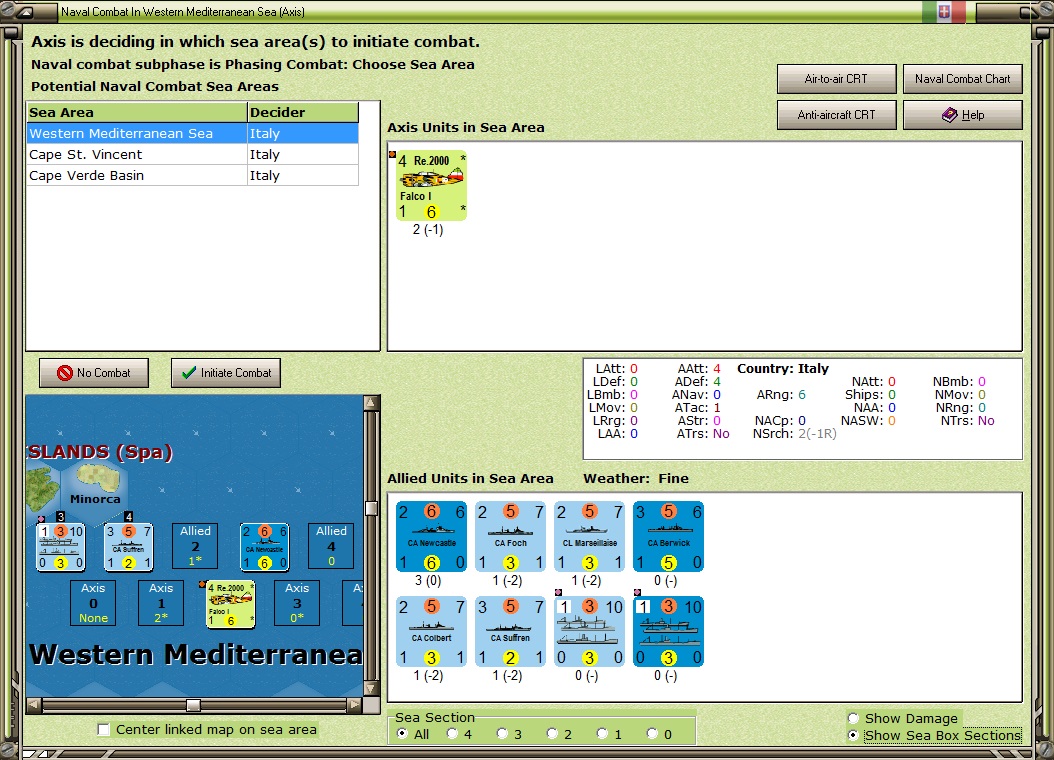The image size is (1054, 760).
Task: Select the Re.2000 Falco I air unit
Action: pos(431,185)
